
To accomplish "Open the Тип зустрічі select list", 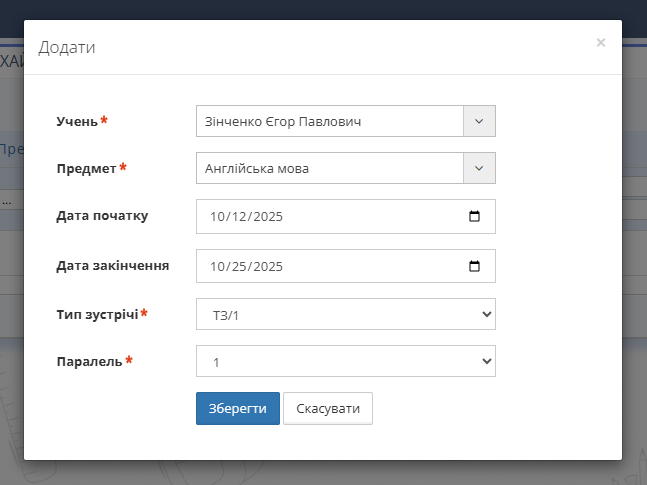I will [345, 314].
